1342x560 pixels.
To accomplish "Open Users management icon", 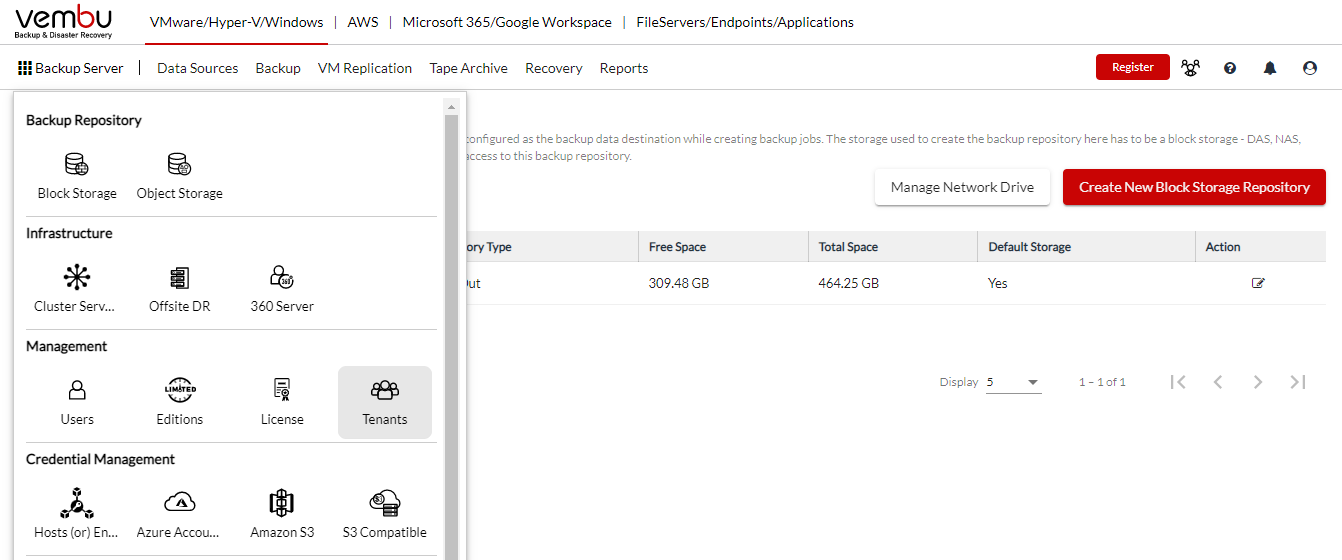I will pyautogui.click(x=77, y=390).
